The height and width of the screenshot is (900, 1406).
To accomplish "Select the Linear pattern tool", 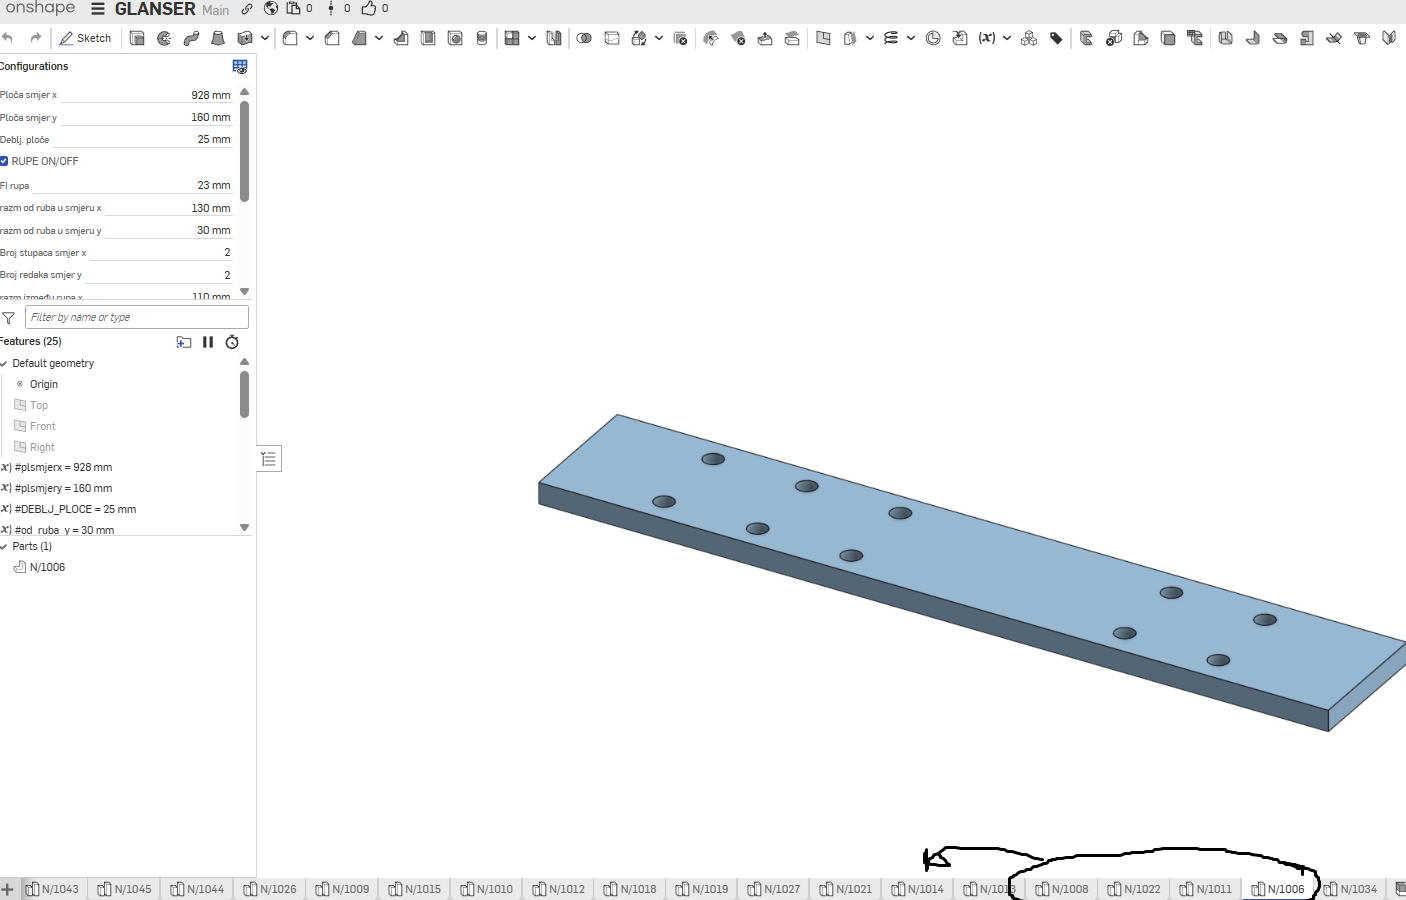I will [x=512, y=38].
